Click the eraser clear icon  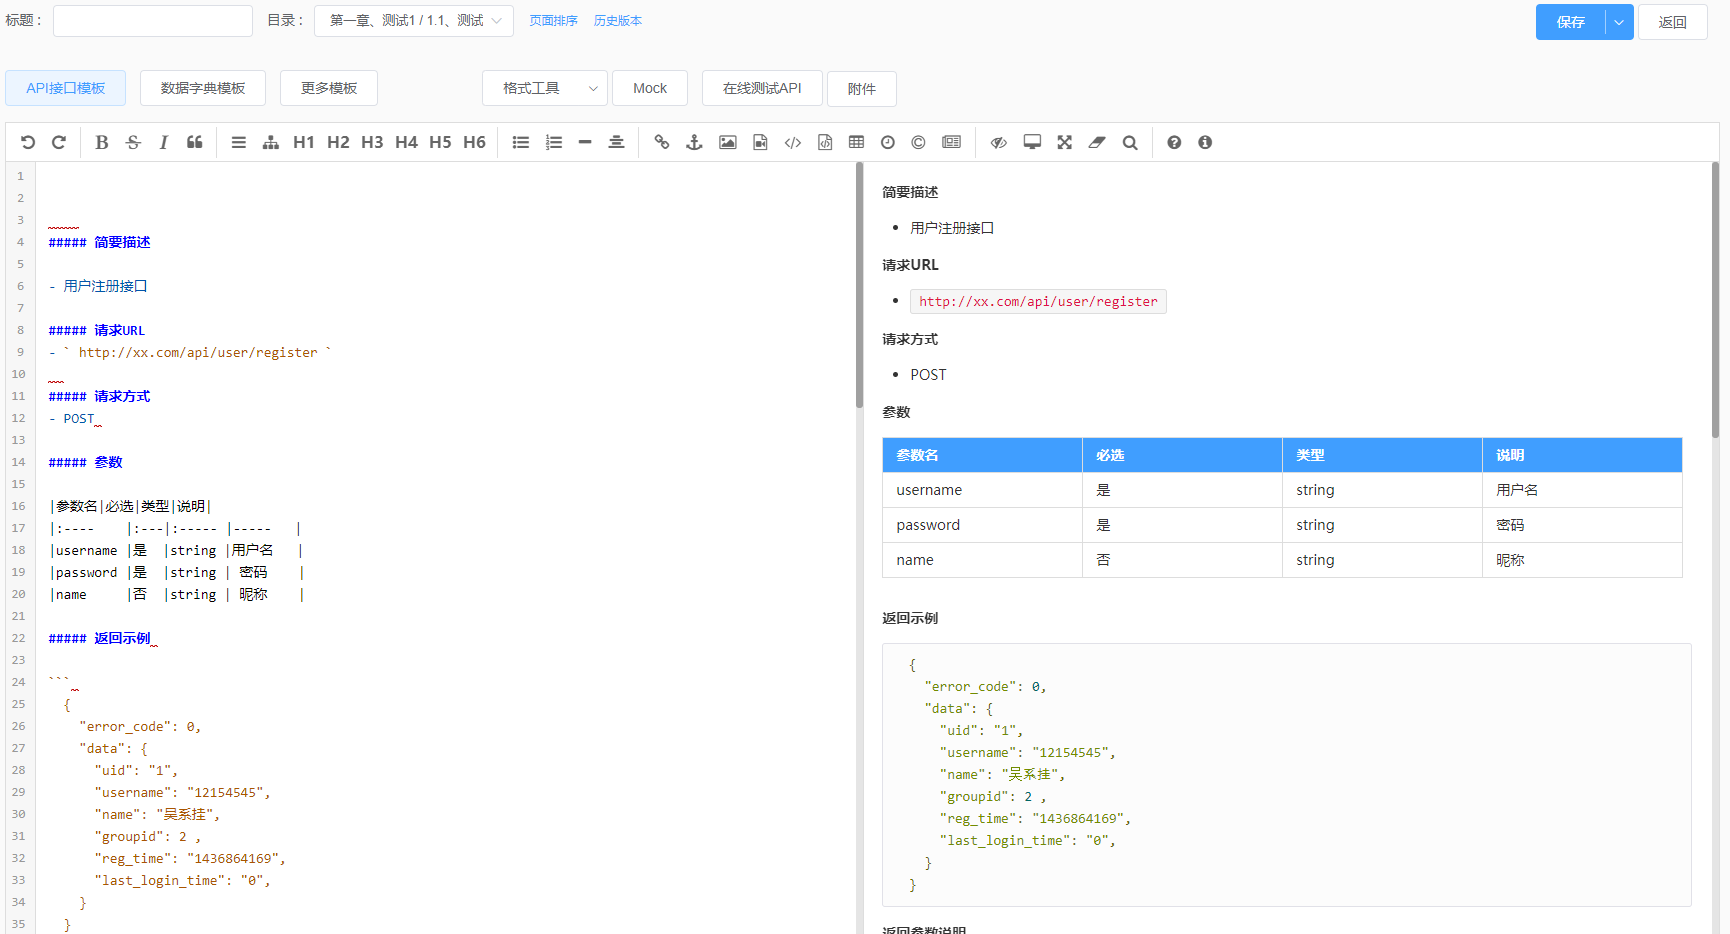[x=1097, y=142]
